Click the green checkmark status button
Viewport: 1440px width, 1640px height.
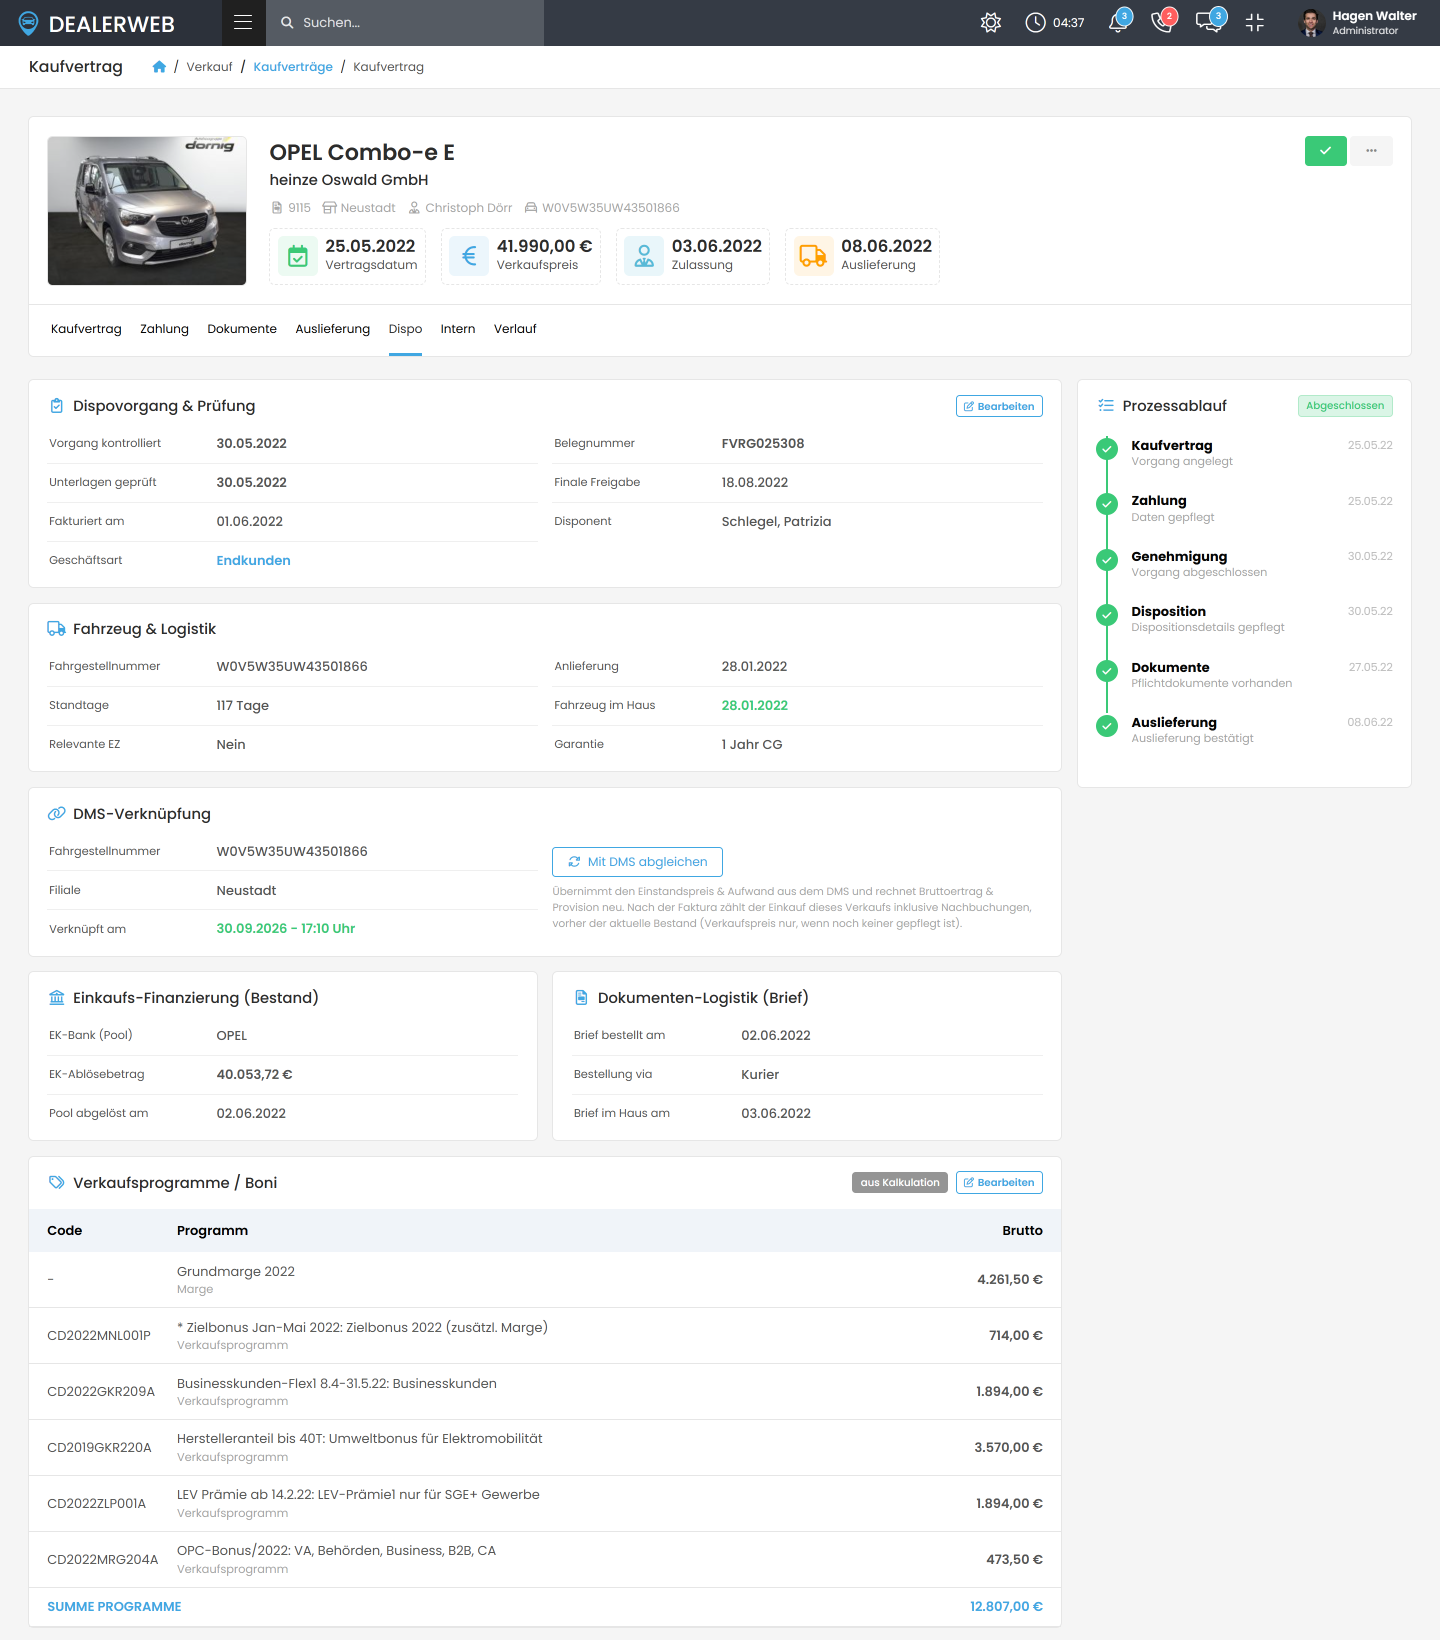pyautogui.click(x=1325, y=151)
